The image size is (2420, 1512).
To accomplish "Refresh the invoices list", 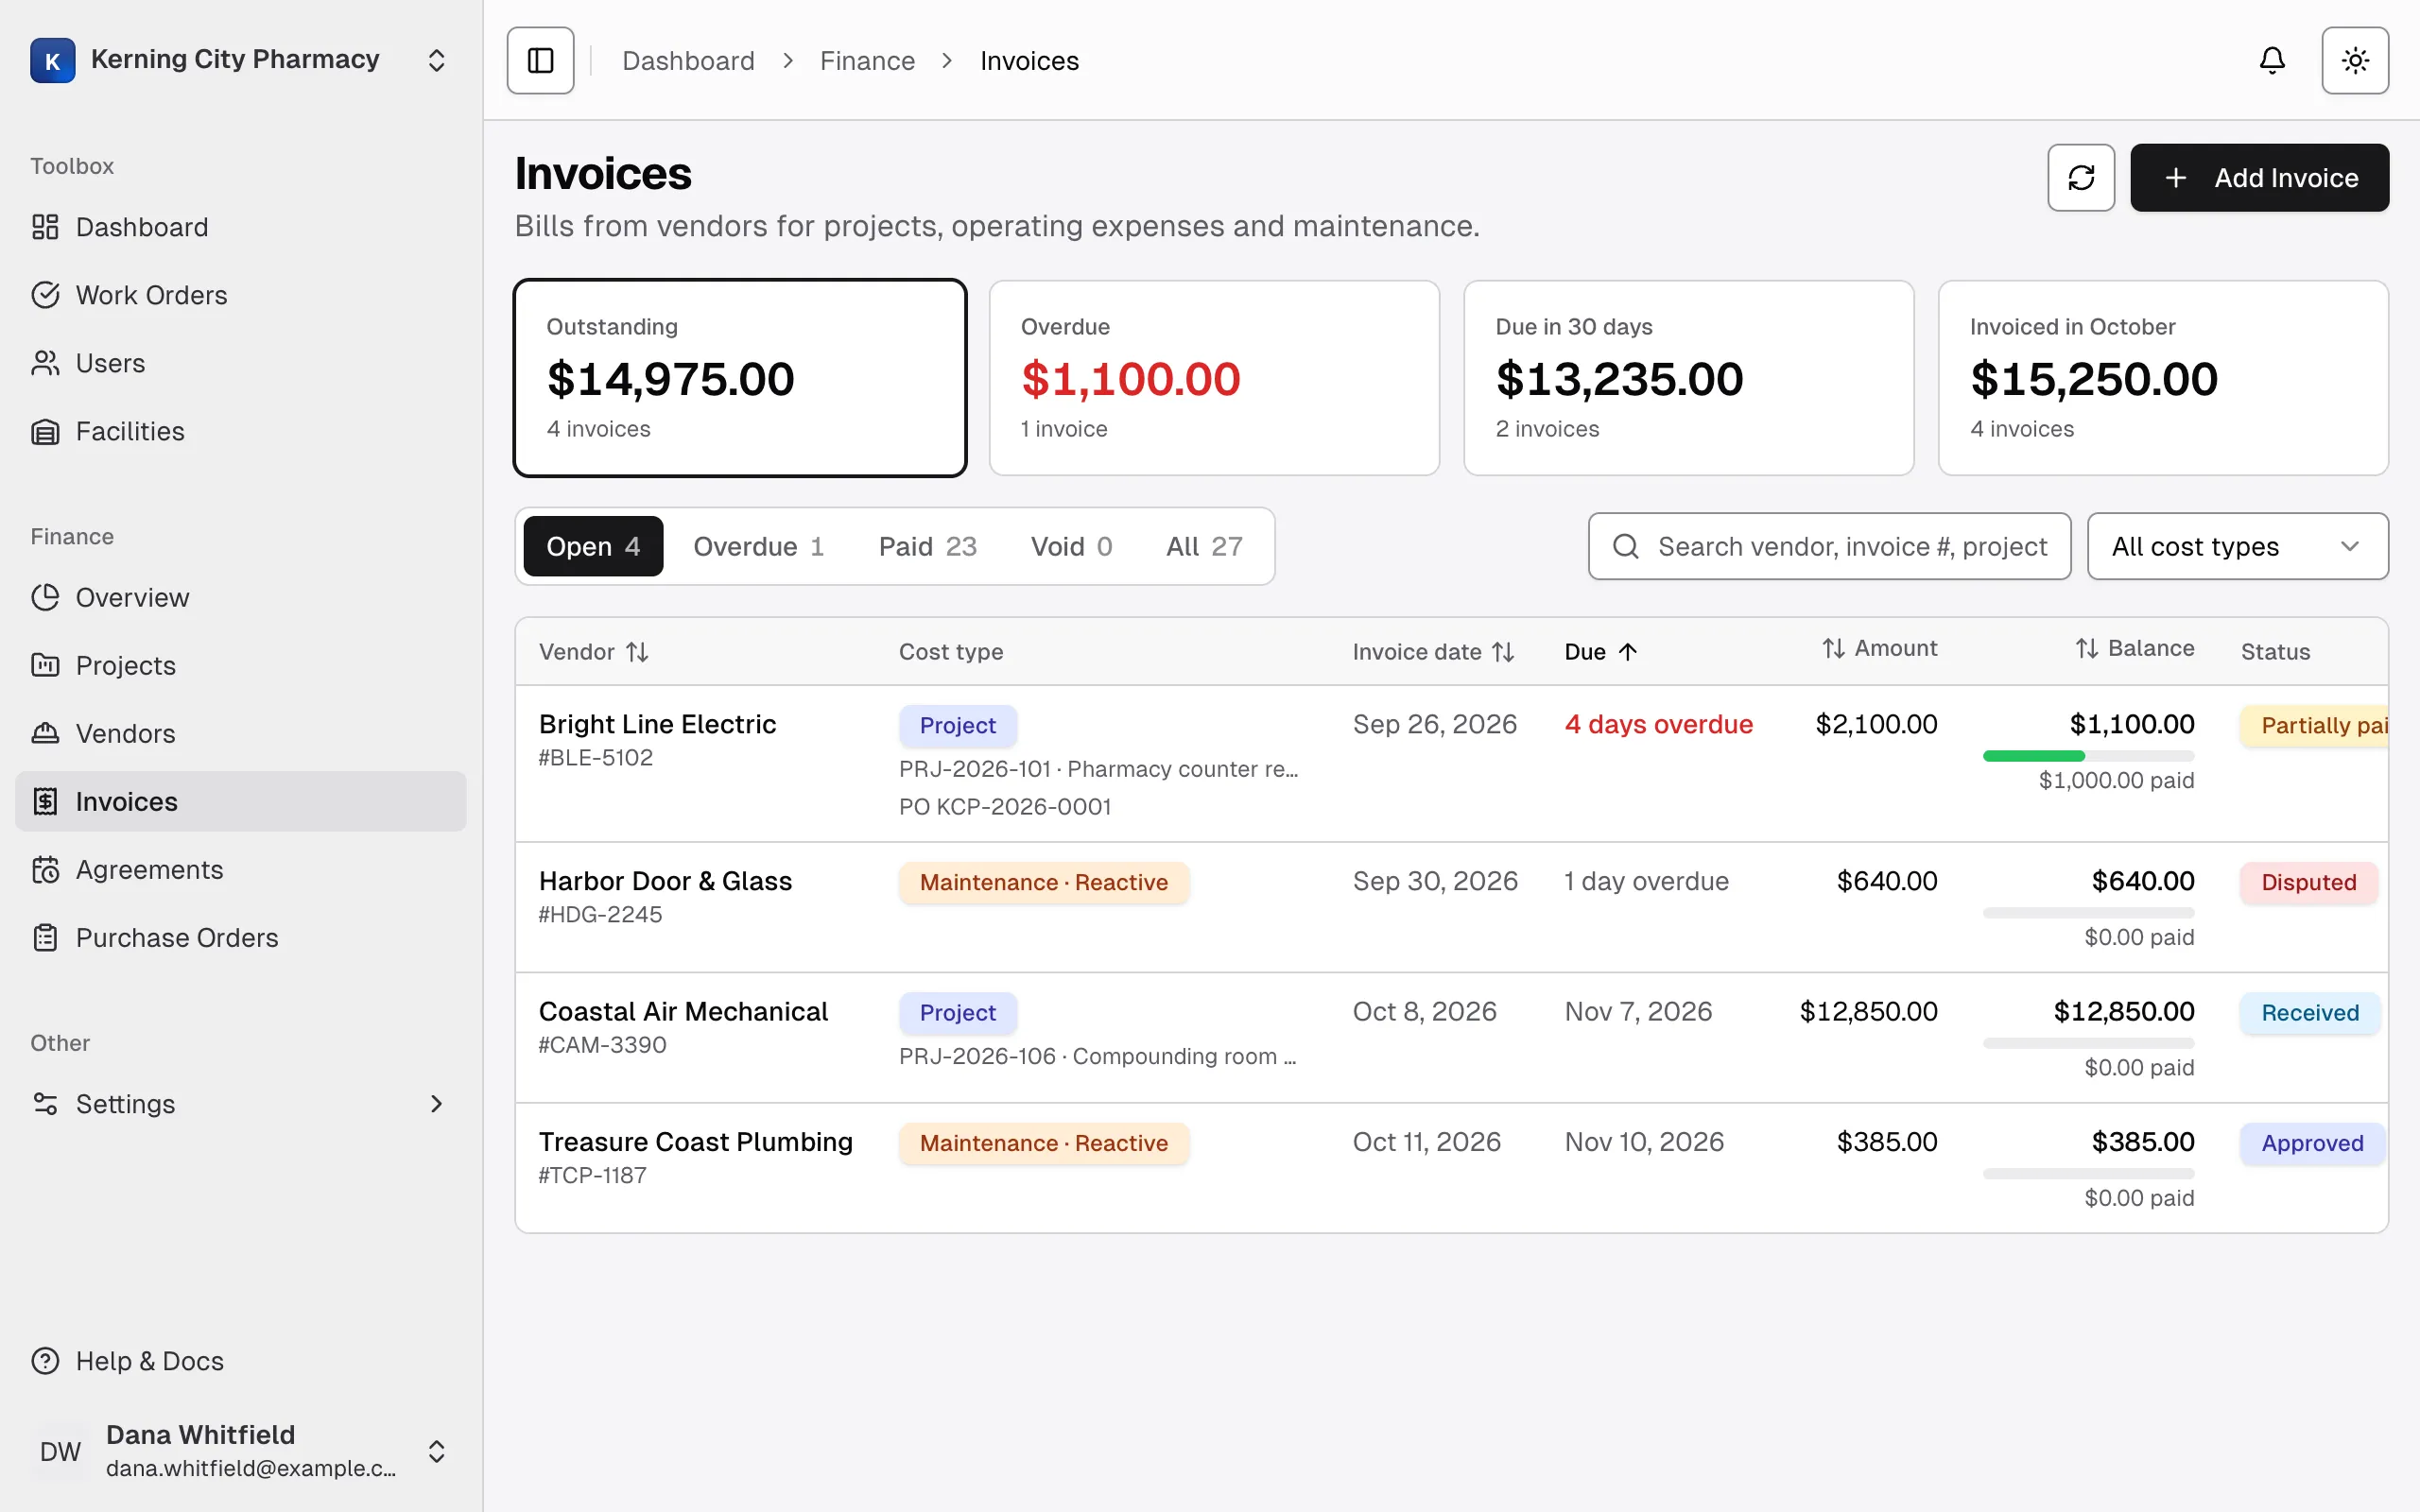I will pos(2081,177).
